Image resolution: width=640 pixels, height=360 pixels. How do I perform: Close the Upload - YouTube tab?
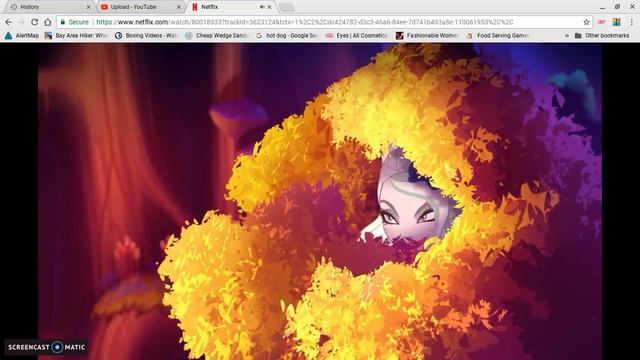pos(179,7)
